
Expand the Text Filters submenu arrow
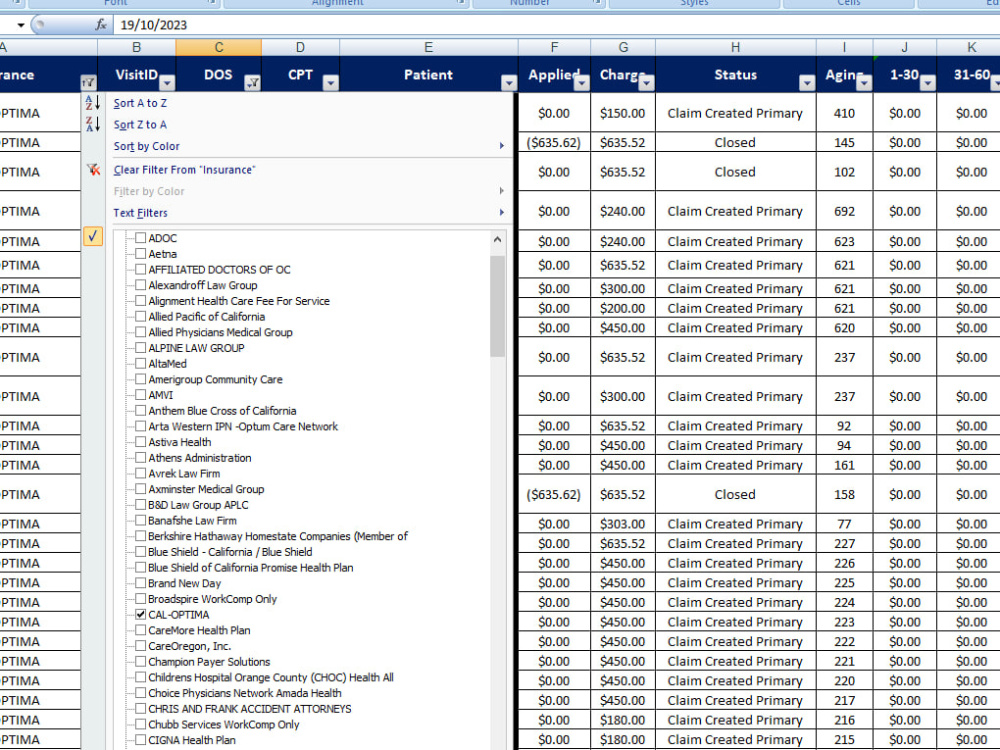[502, 212]
